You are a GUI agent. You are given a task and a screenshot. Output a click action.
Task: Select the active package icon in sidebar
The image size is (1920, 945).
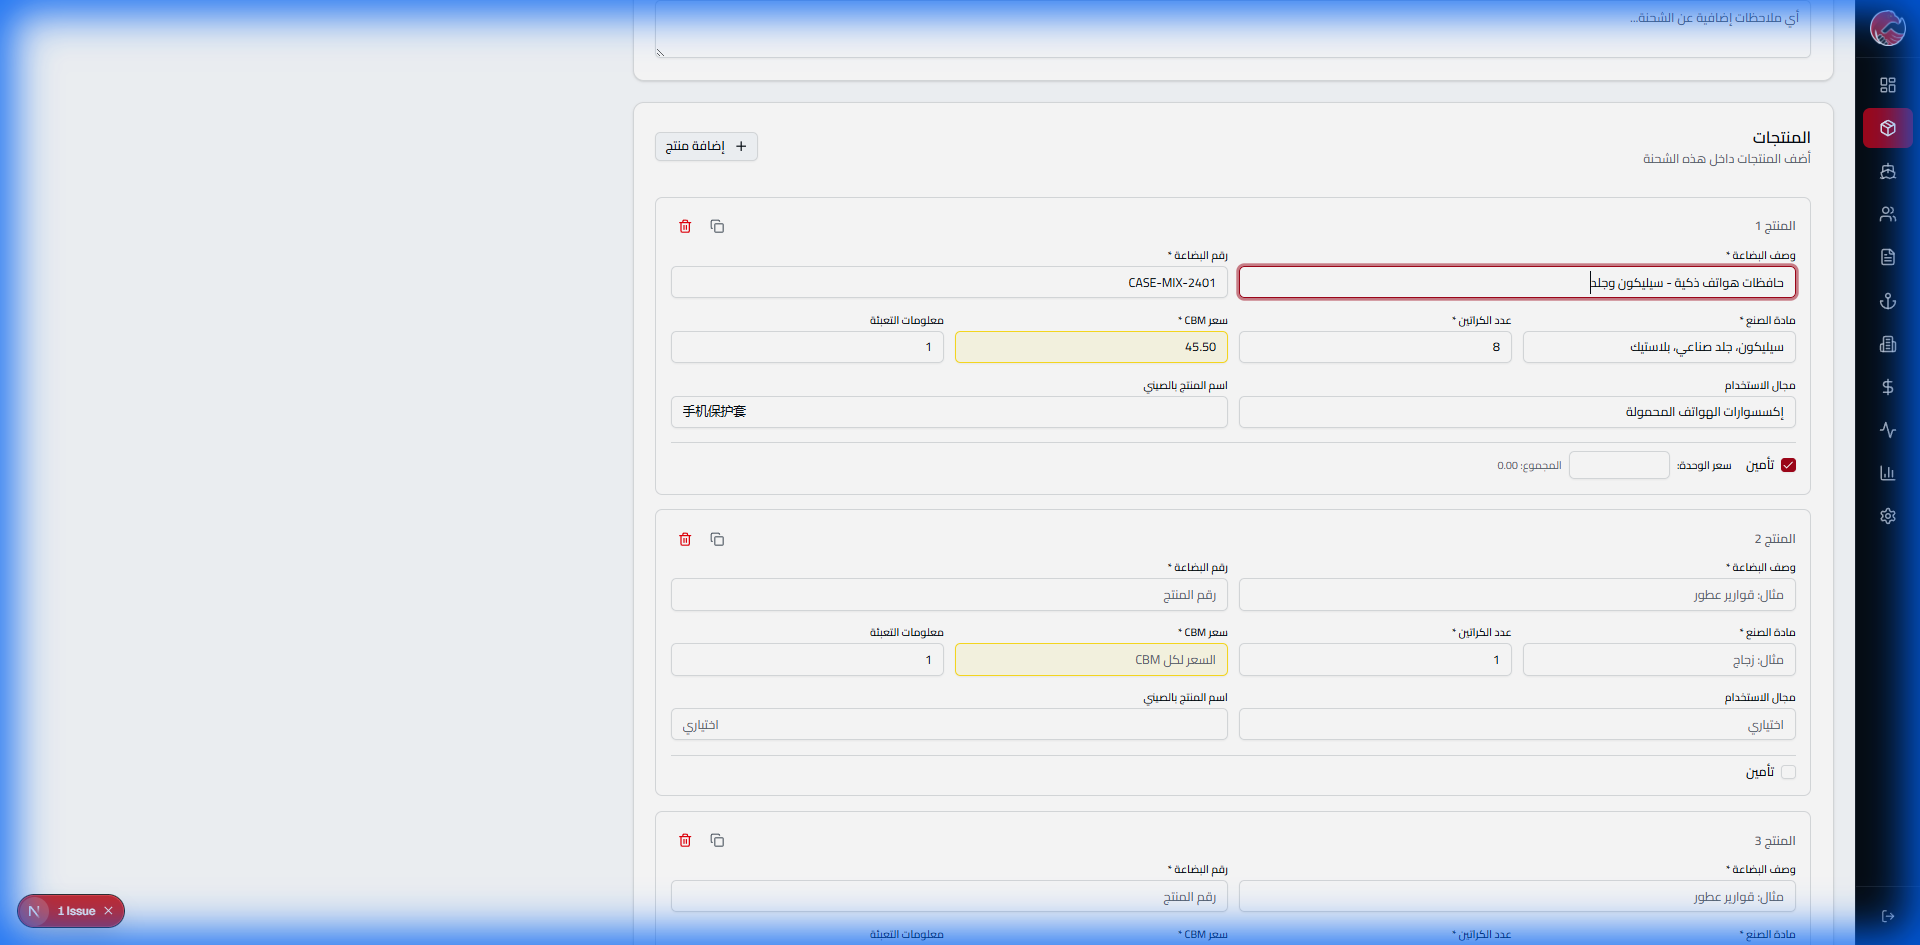1887,128
